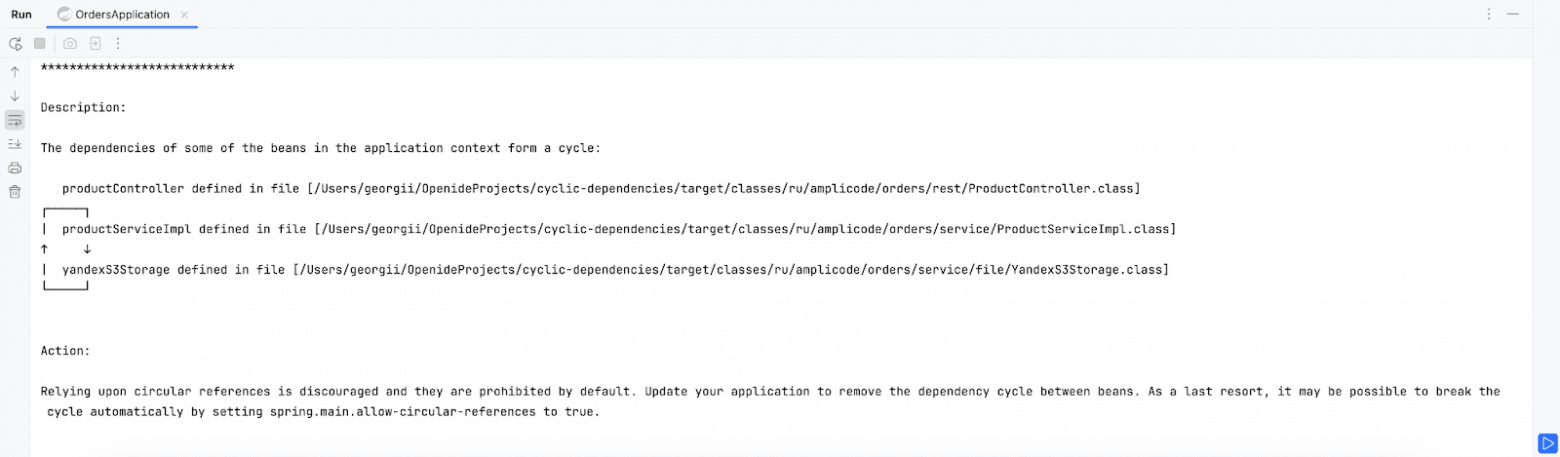Click the camera thread dump icon
Image resolution: width=1560 pixels, height=457 pixels.
[x=70, y=44]
